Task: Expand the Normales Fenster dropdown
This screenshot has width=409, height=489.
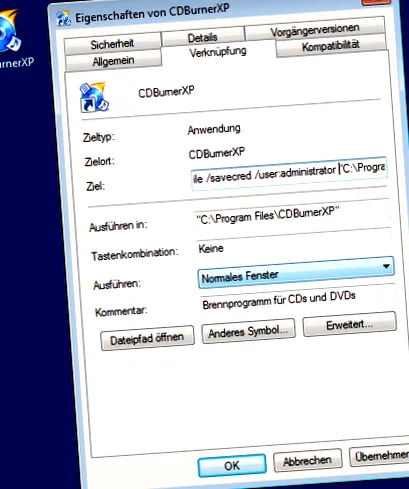Action: point(296,272)
